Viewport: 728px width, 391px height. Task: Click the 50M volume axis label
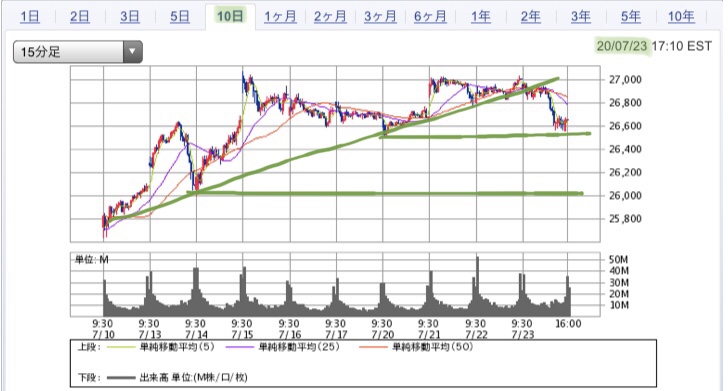[x=619, y=259]
